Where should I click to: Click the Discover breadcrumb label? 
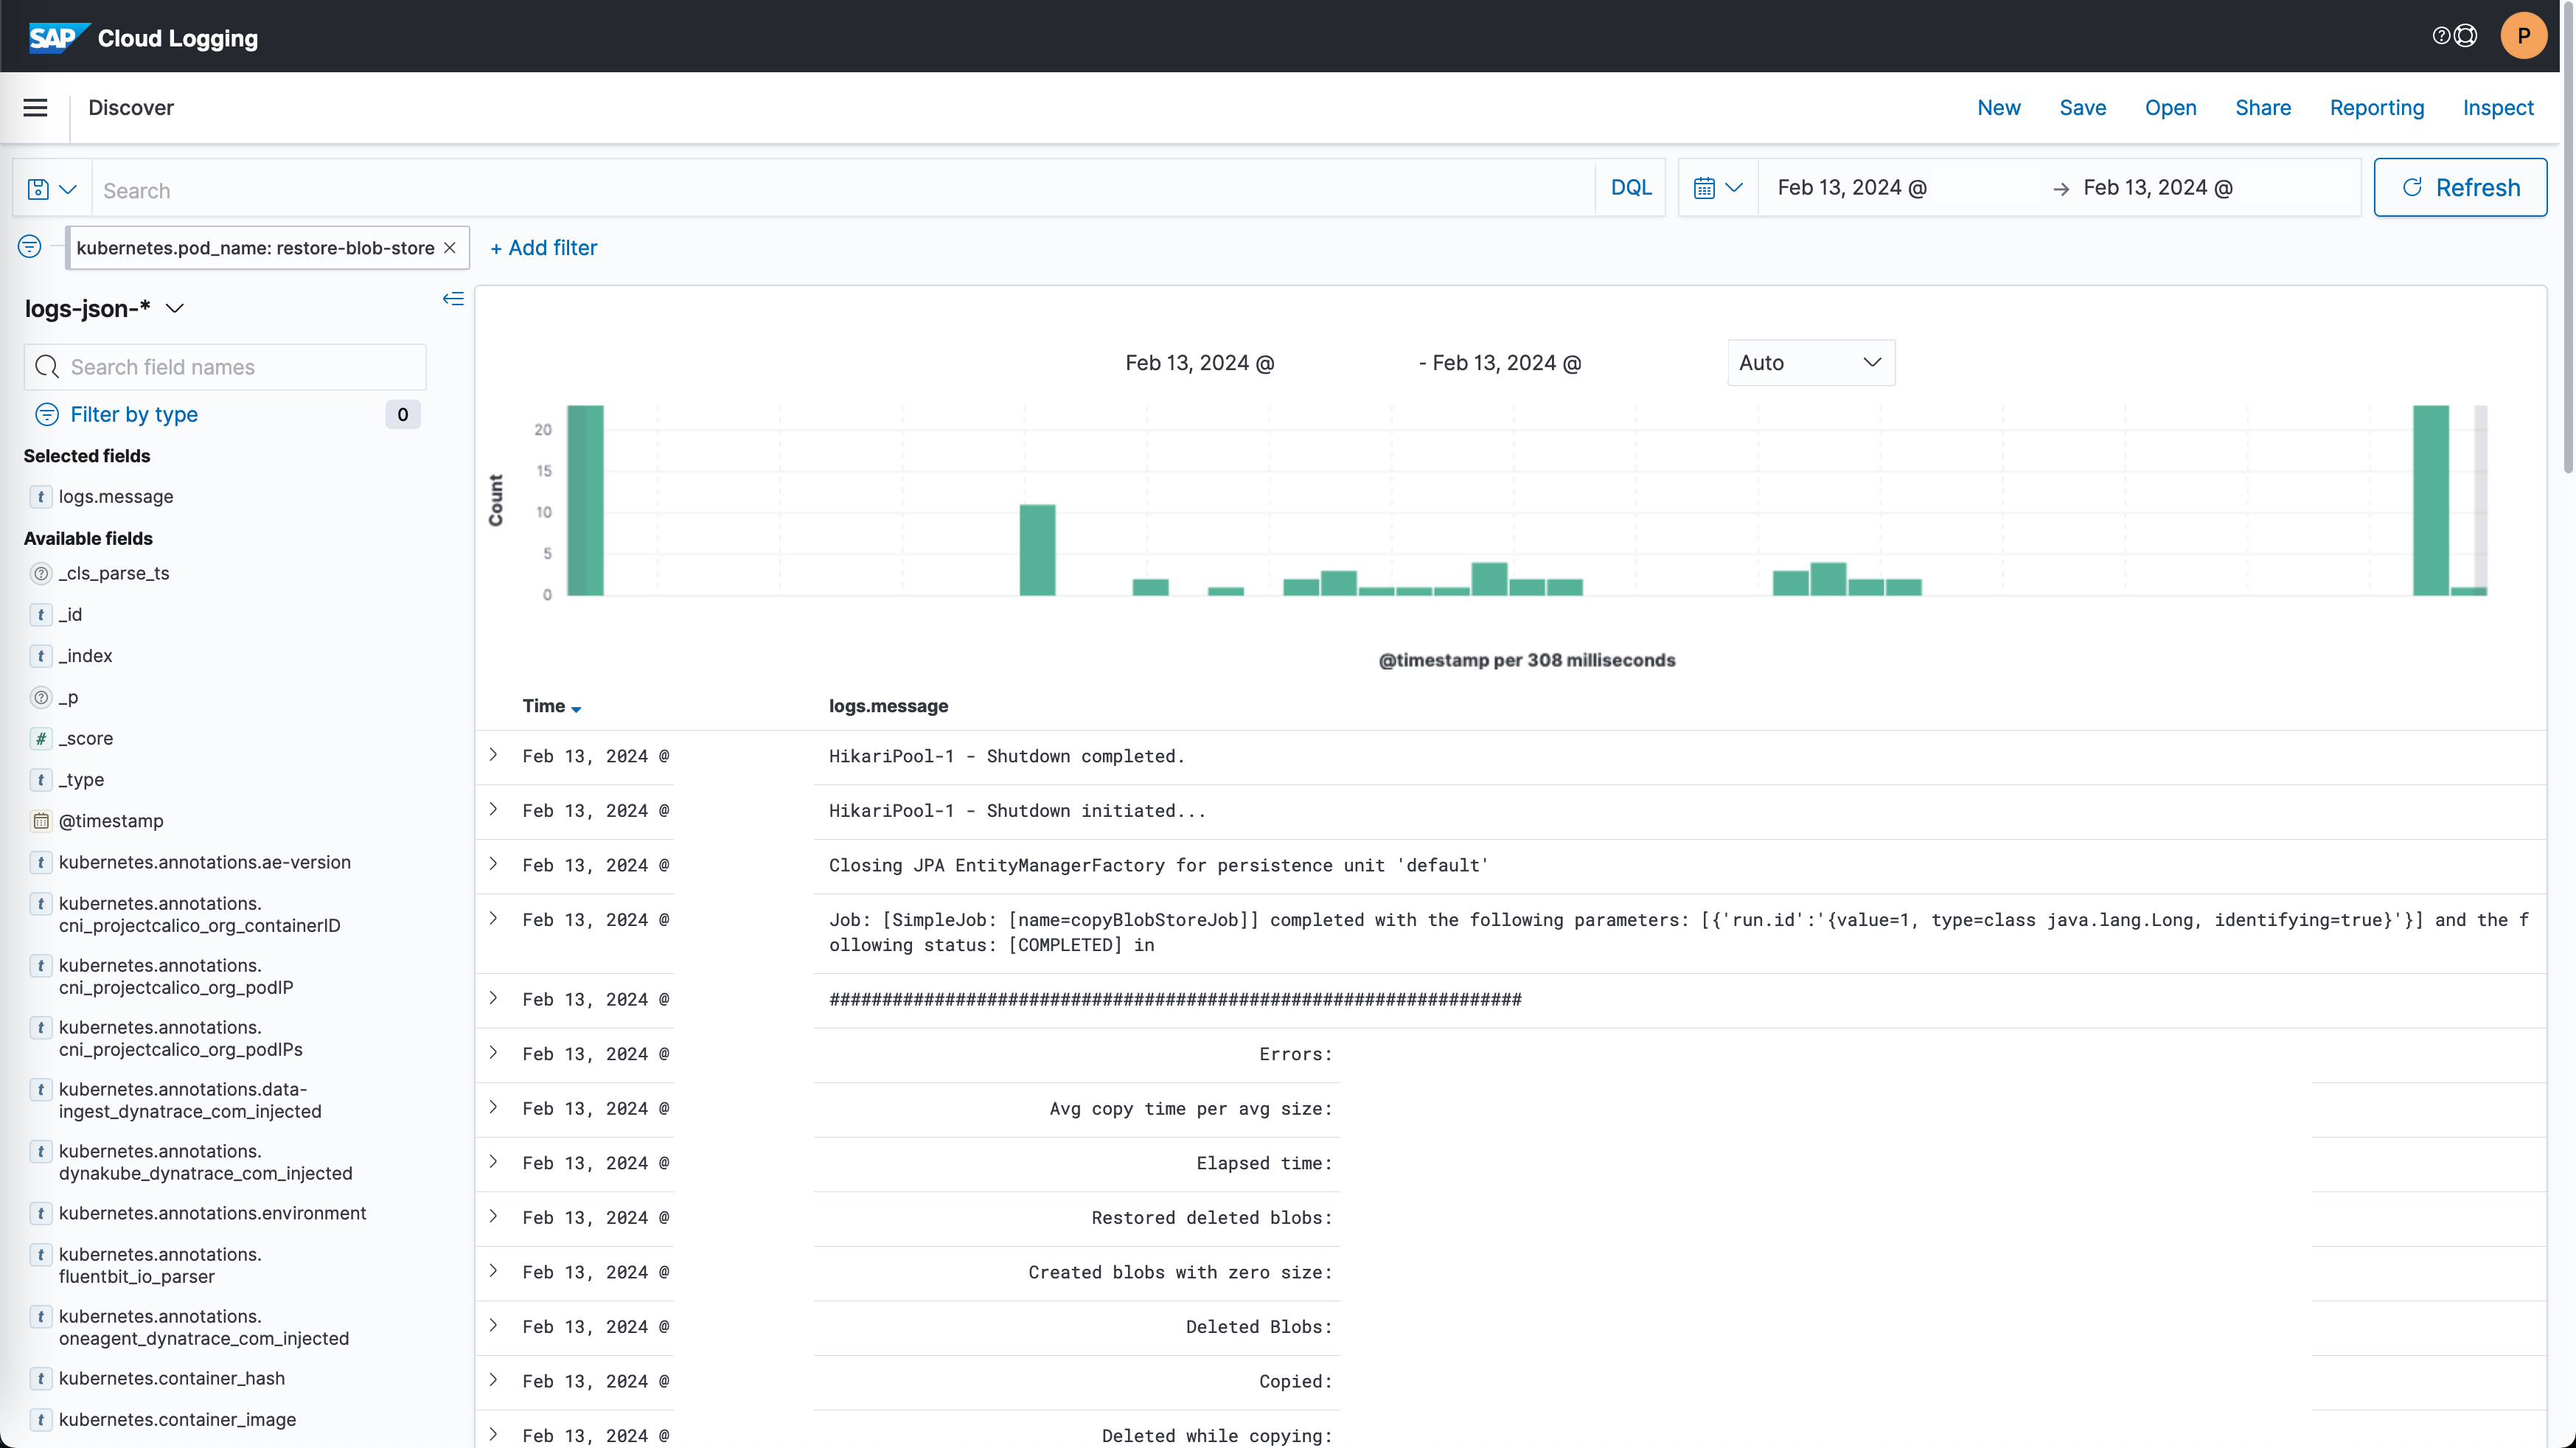pyautogui.click(x=131, y=107)
